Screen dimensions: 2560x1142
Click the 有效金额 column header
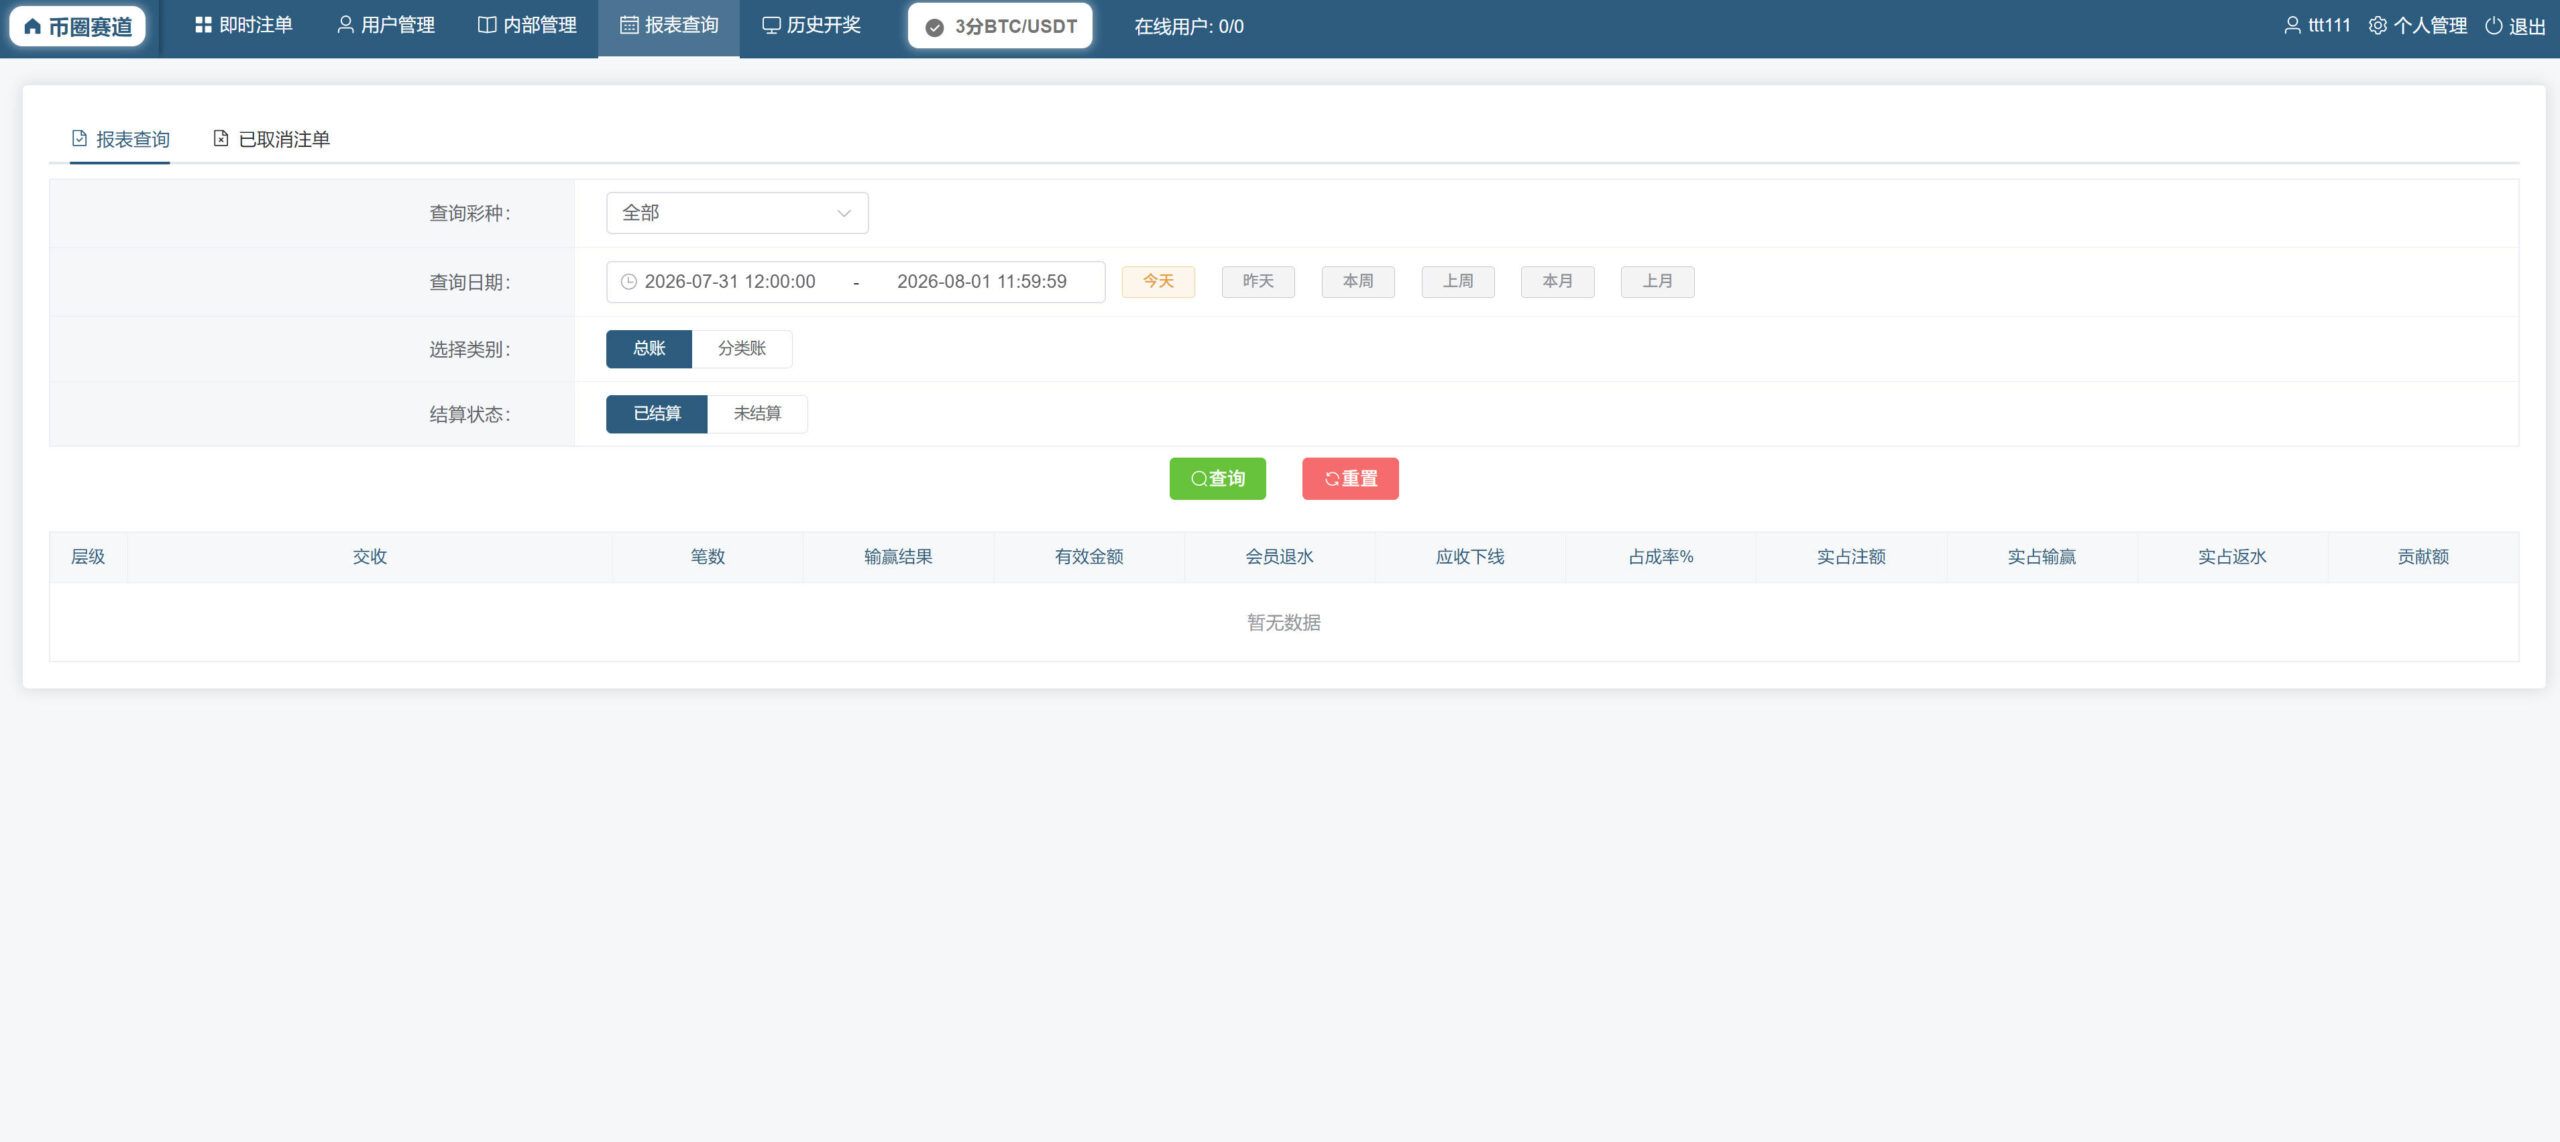[x=1089, y=557]
